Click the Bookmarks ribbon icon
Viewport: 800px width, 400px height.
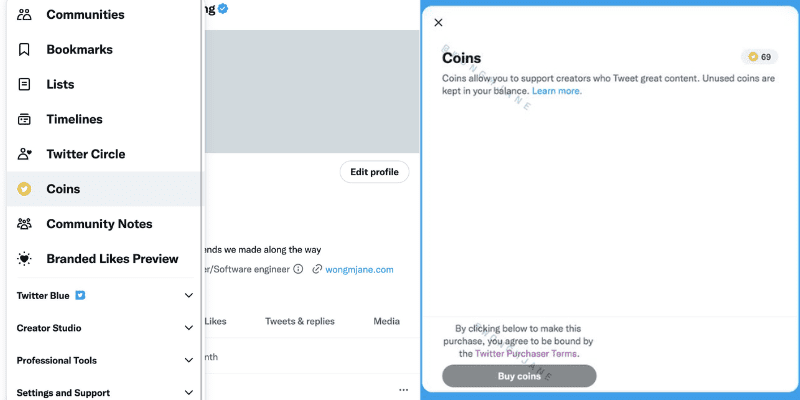[25, 50]
